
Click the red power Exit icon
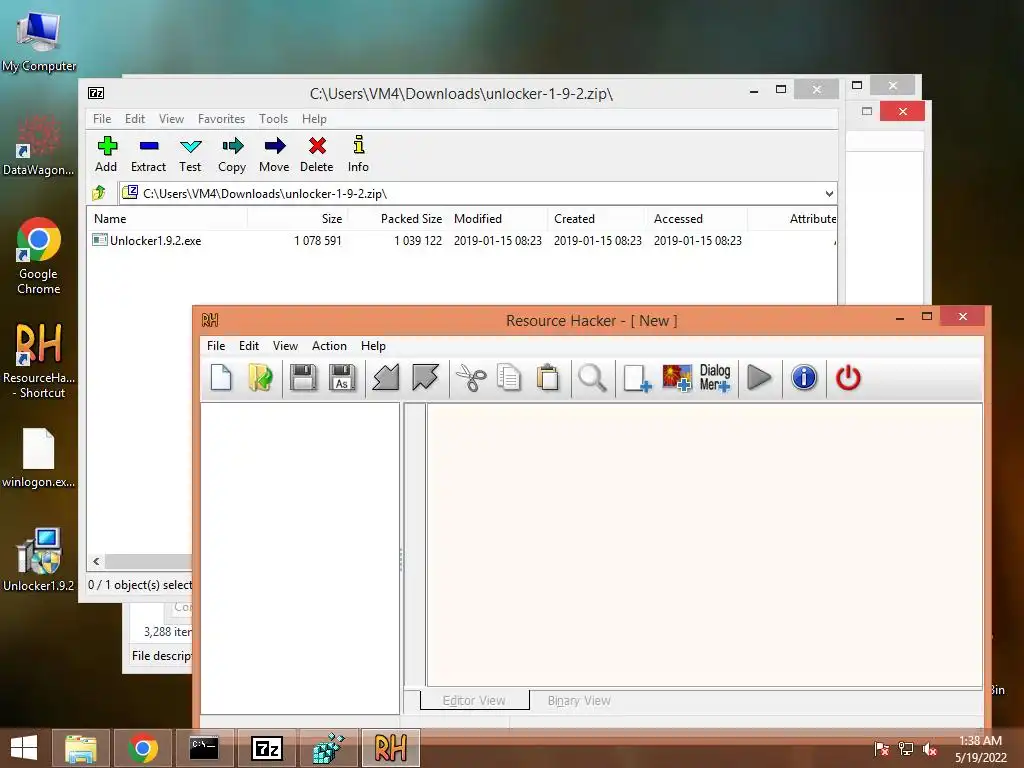click(x=848, y=378)
